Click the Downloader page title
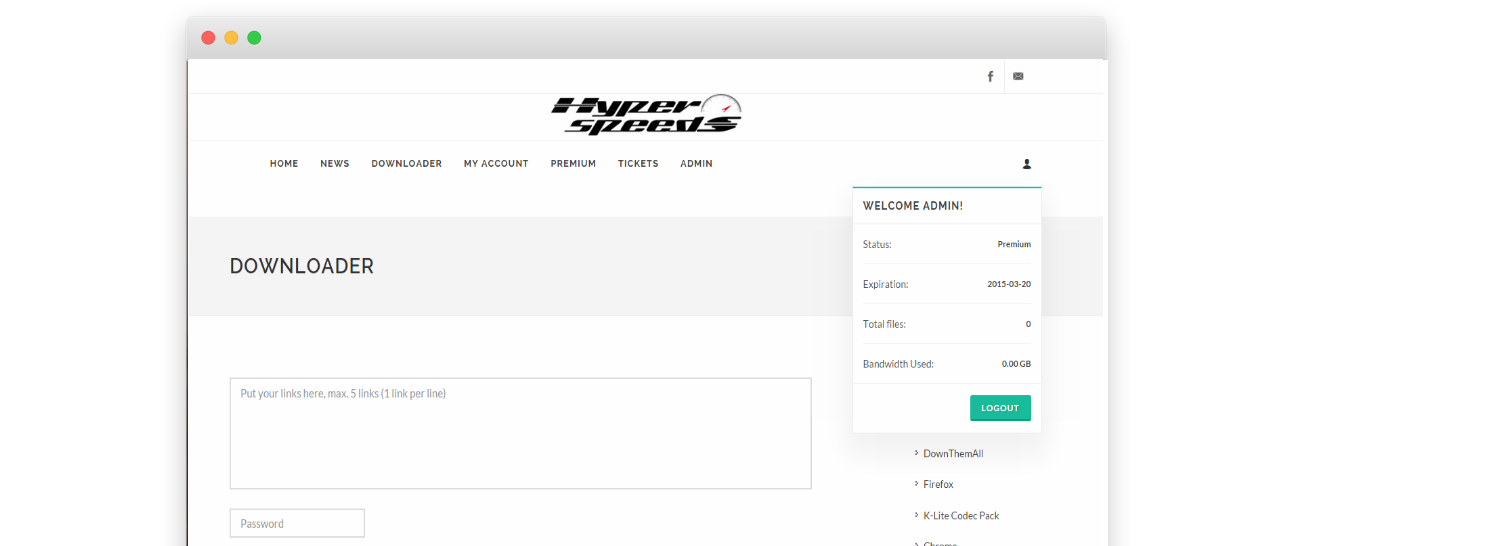Screen dimensions: 1500x546 tap(302, 266)
